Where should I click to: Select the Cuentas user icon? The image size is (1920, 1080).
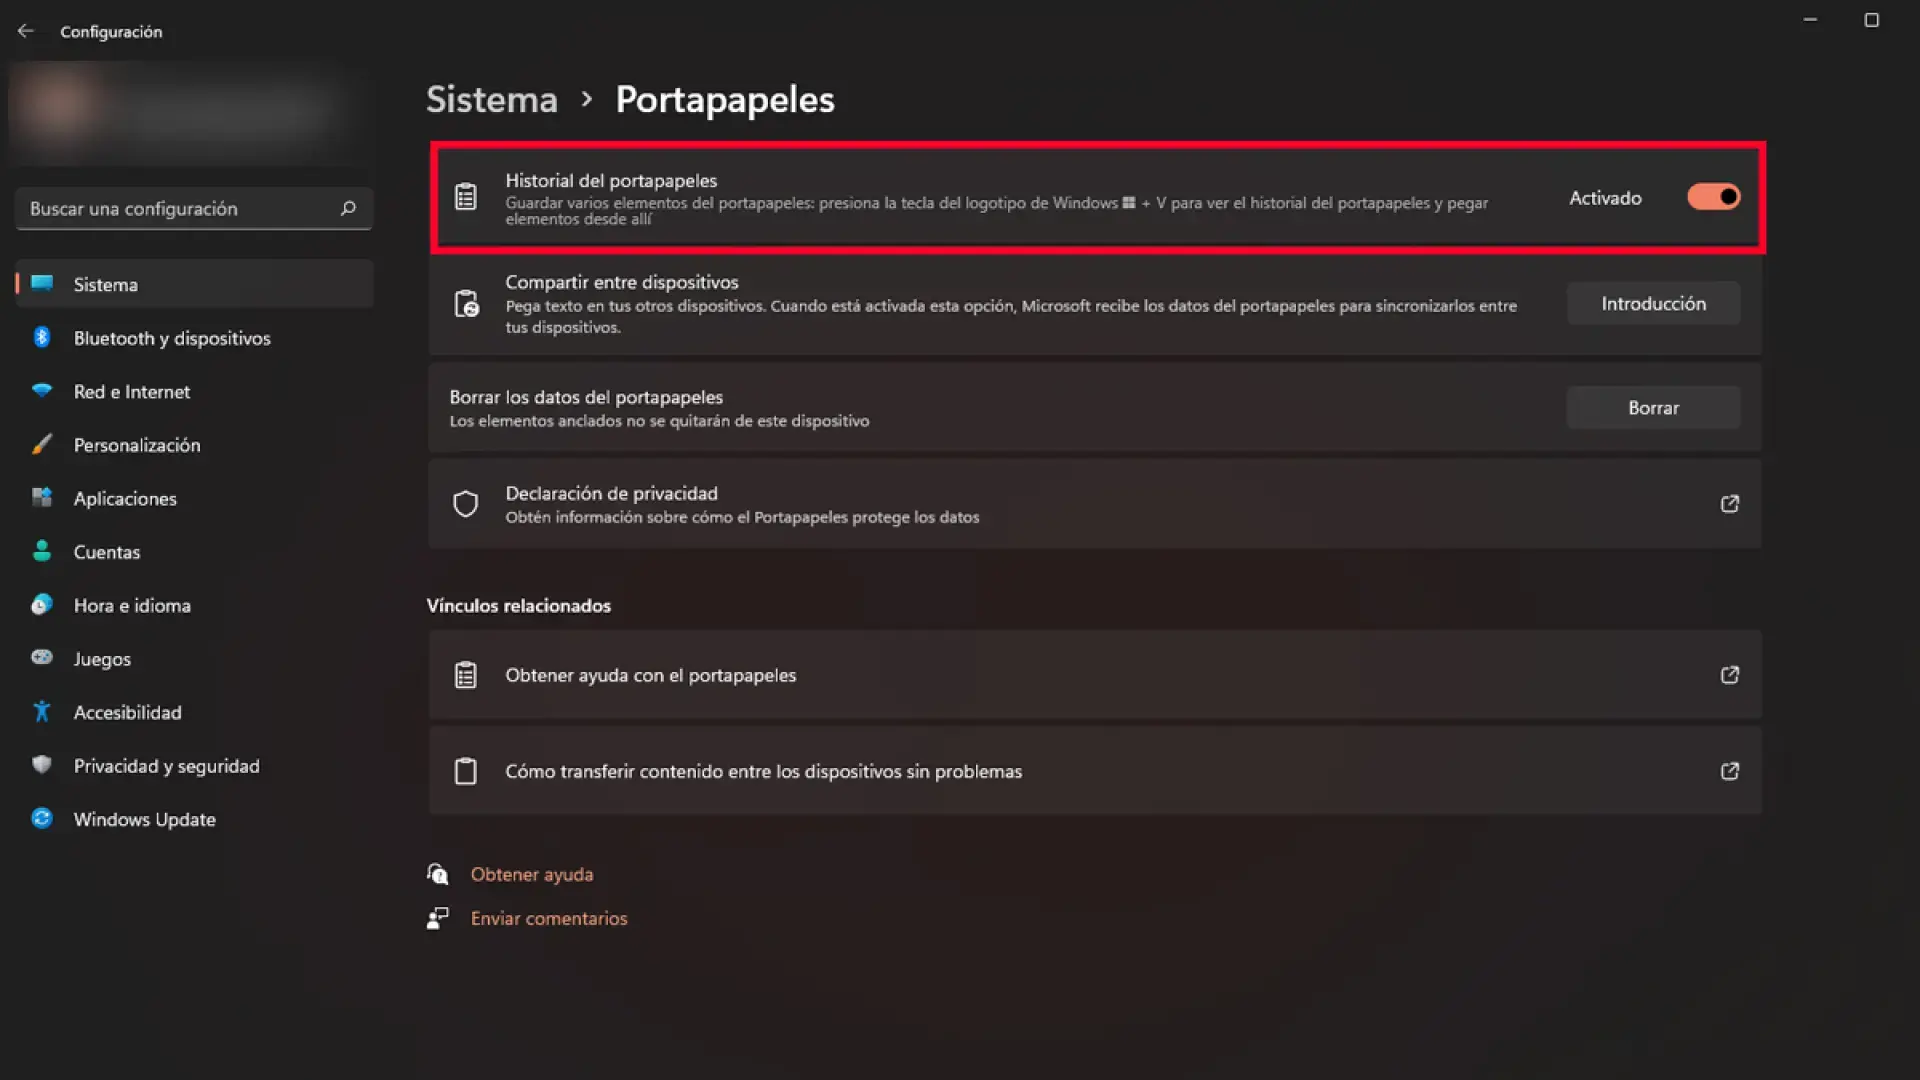[x=42, y=551]
